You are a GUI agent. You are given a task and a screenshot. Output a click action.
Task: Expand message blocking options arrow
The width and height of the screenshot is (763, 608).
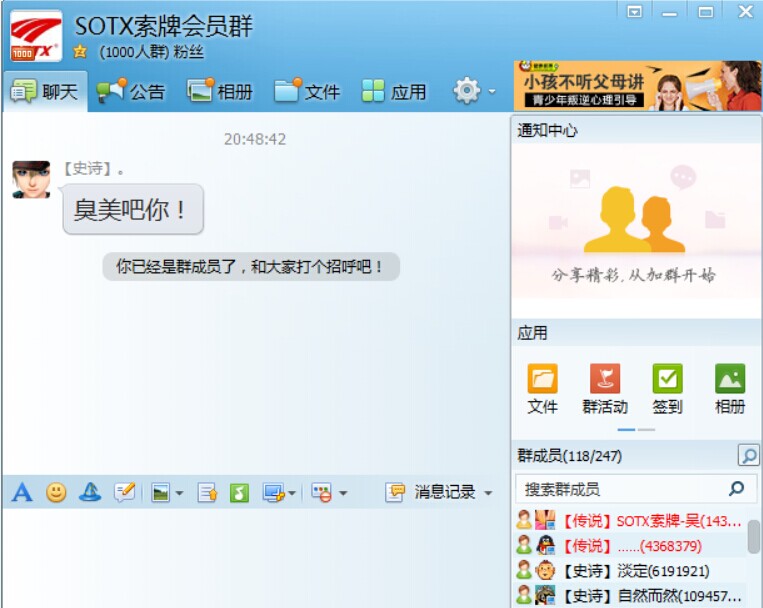click(x=343, y=493)
